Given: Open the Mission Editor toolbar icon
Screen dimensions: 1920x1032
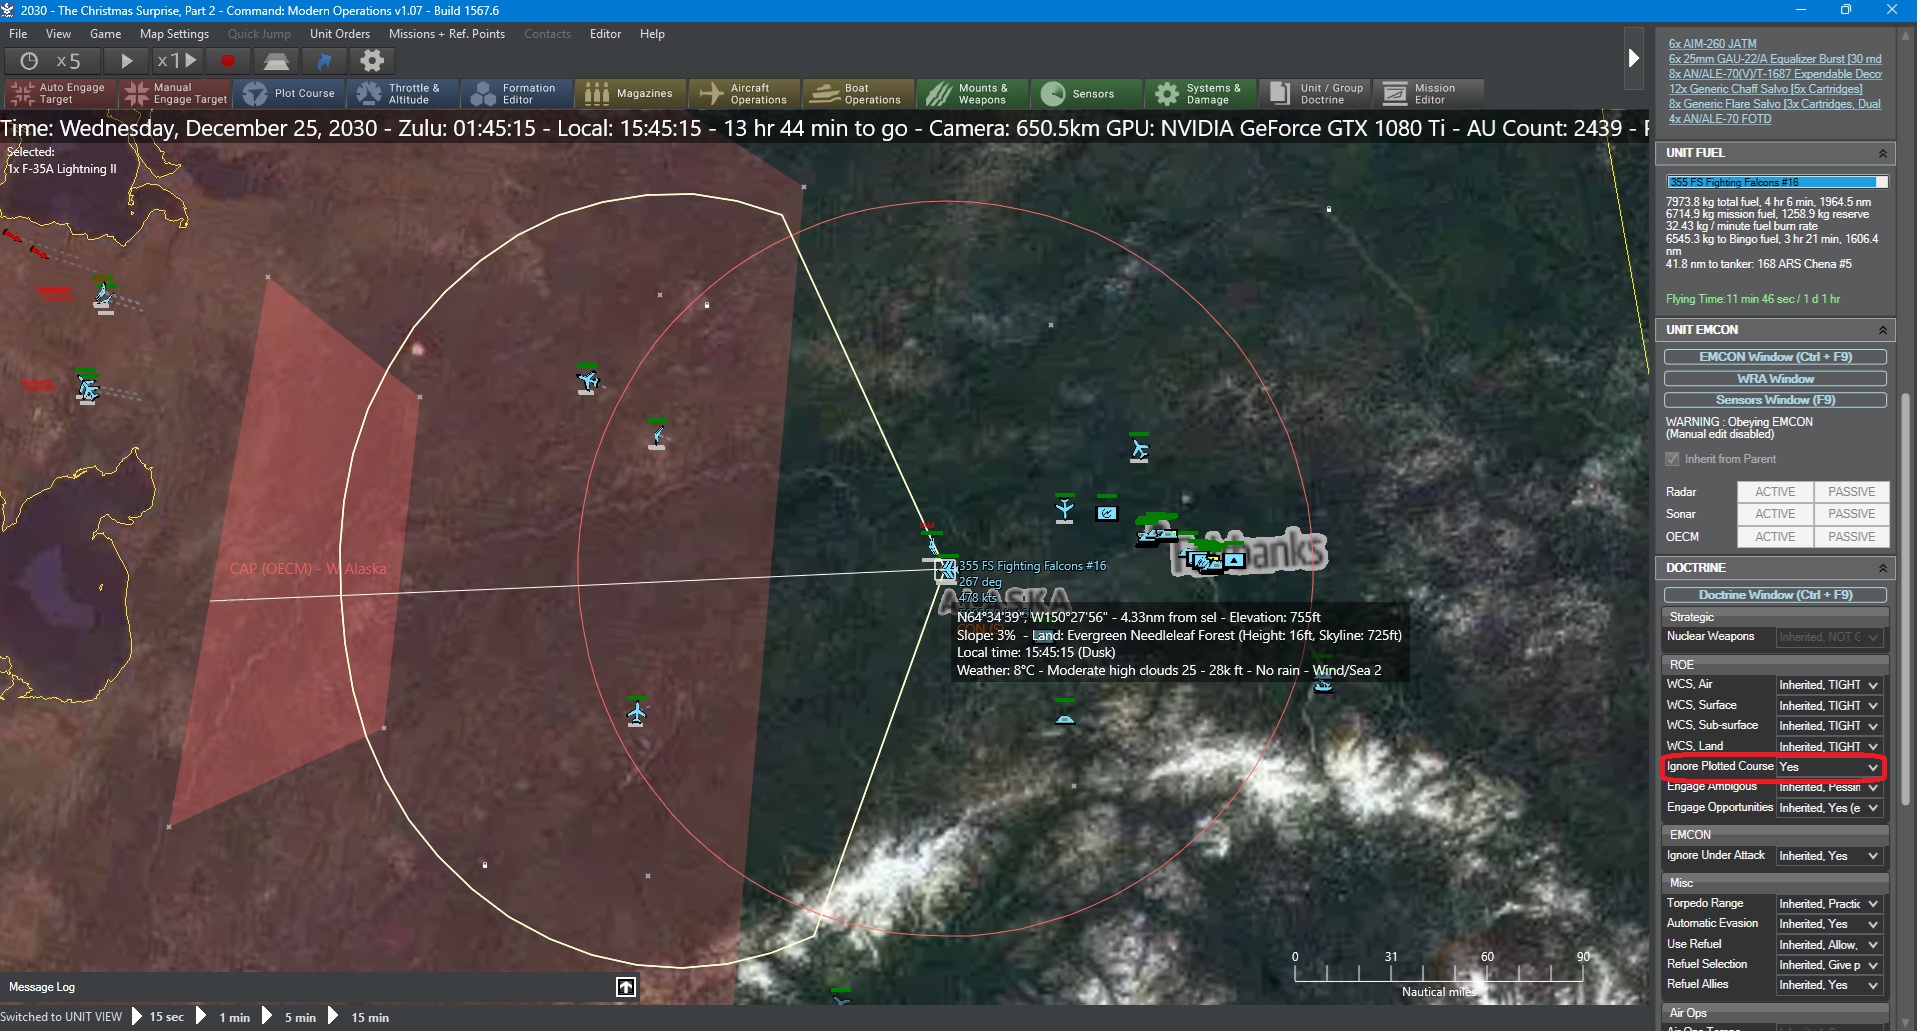Looking at the screenshot, I should [x=1420, y=94].
